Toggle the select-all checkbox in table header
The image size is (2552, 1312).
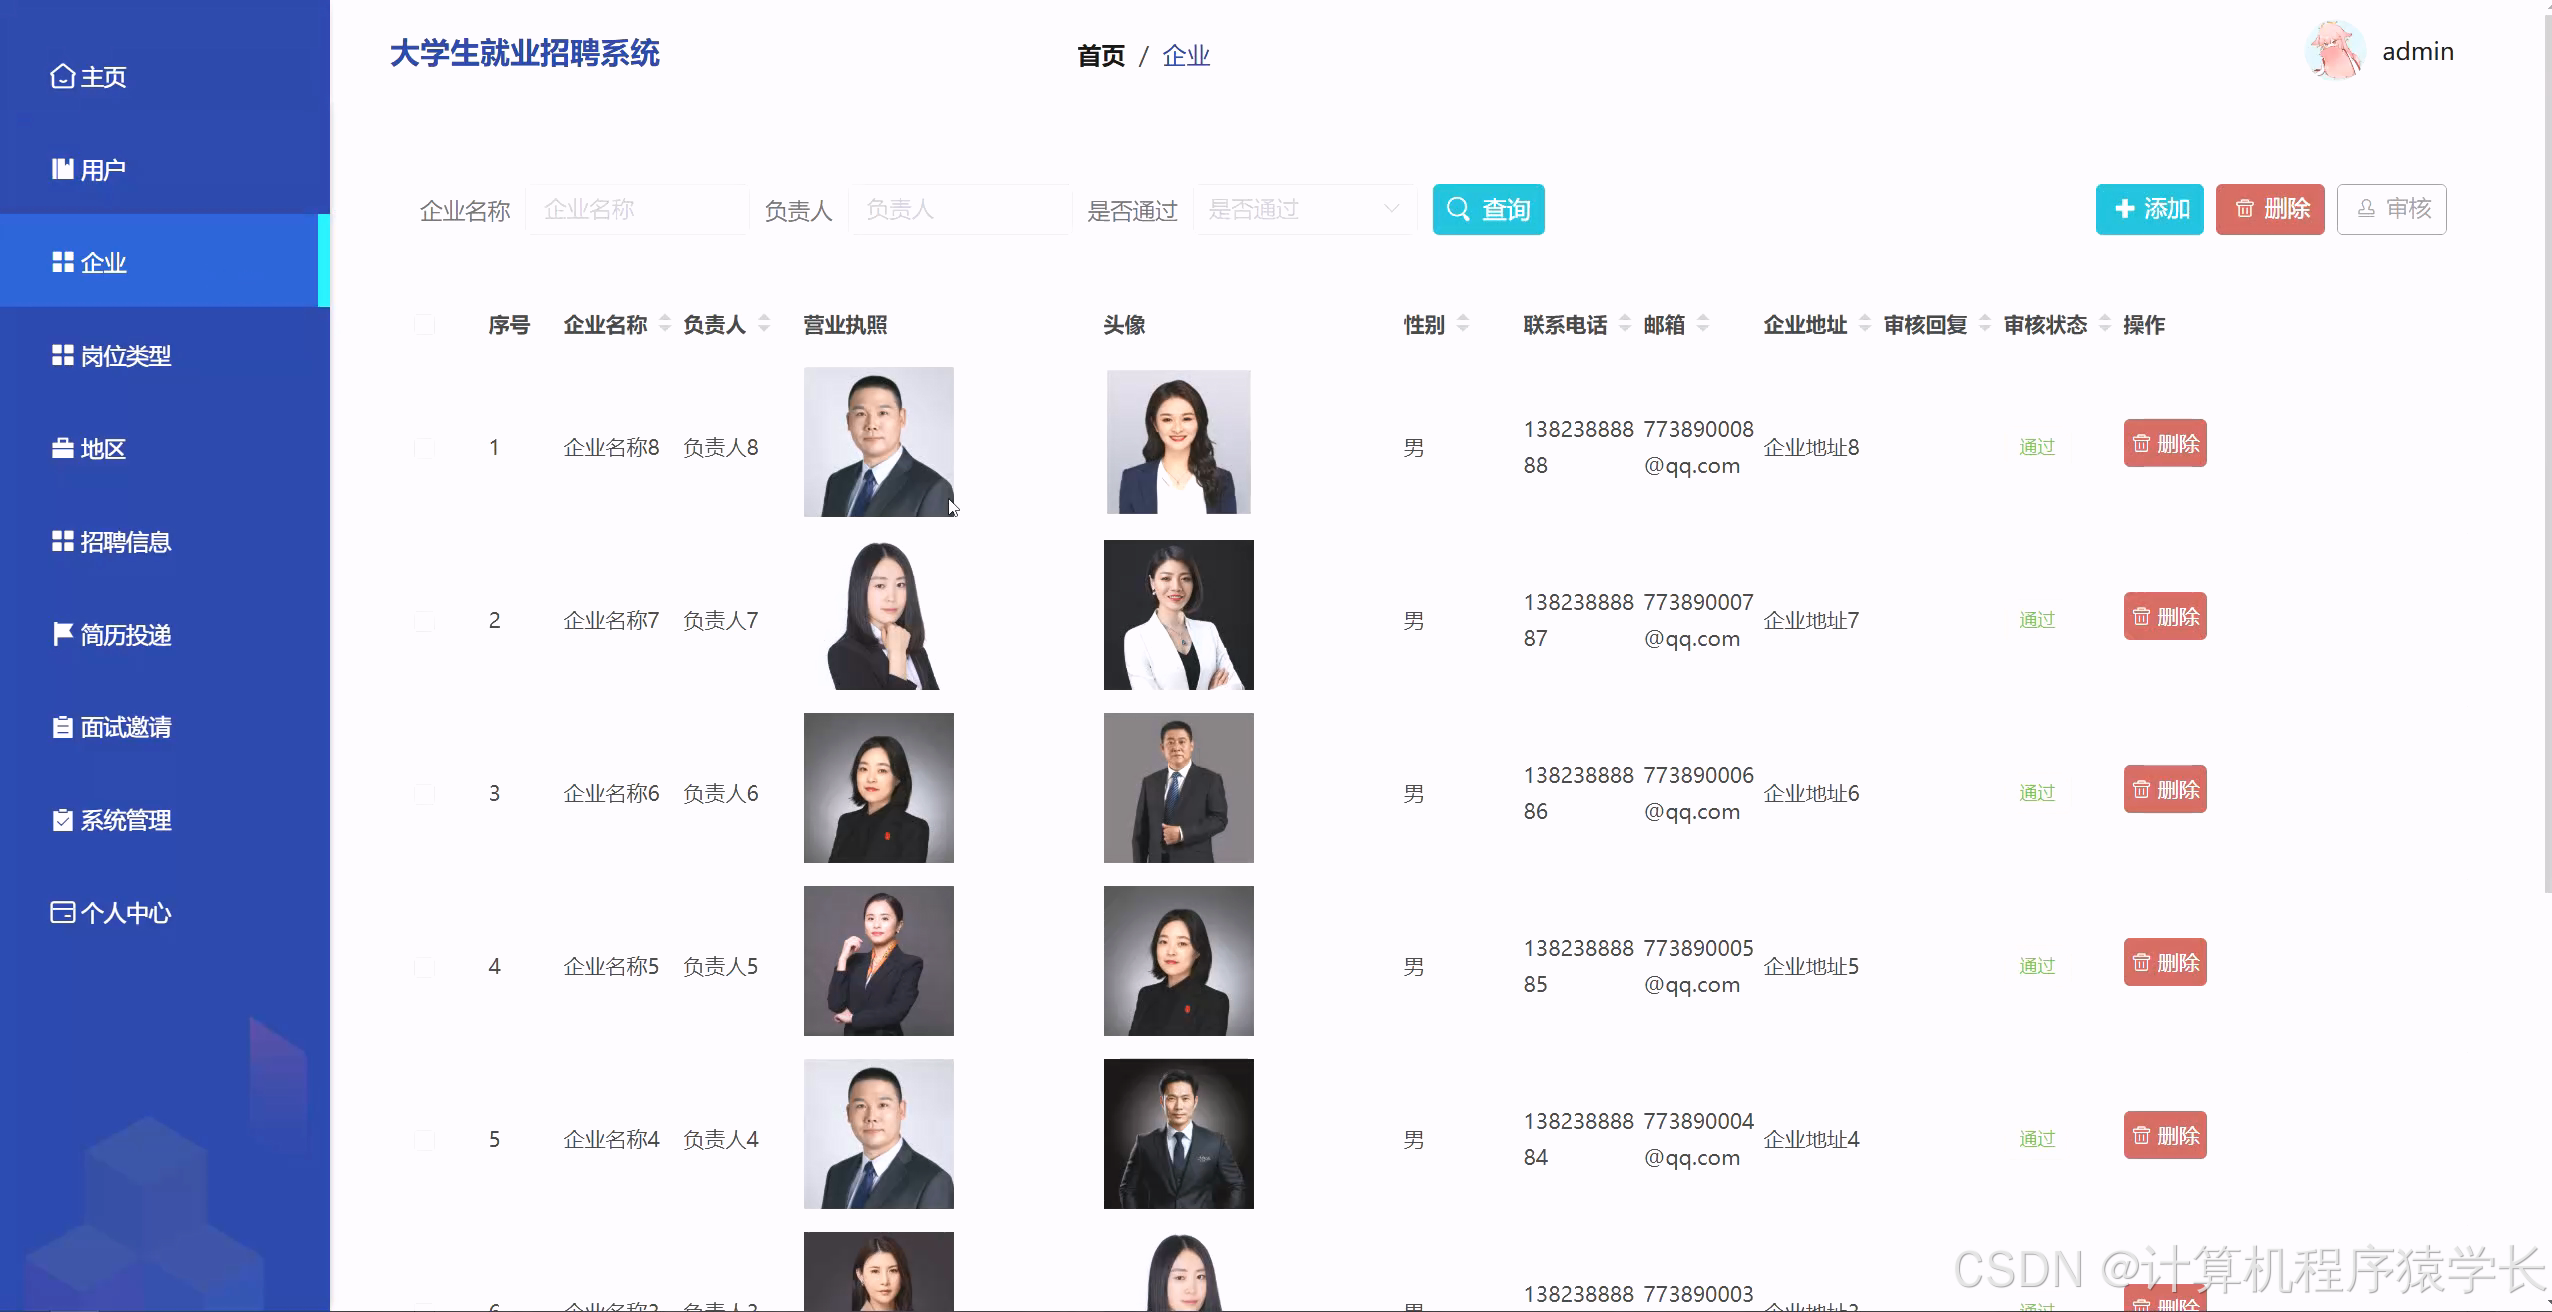425,324
